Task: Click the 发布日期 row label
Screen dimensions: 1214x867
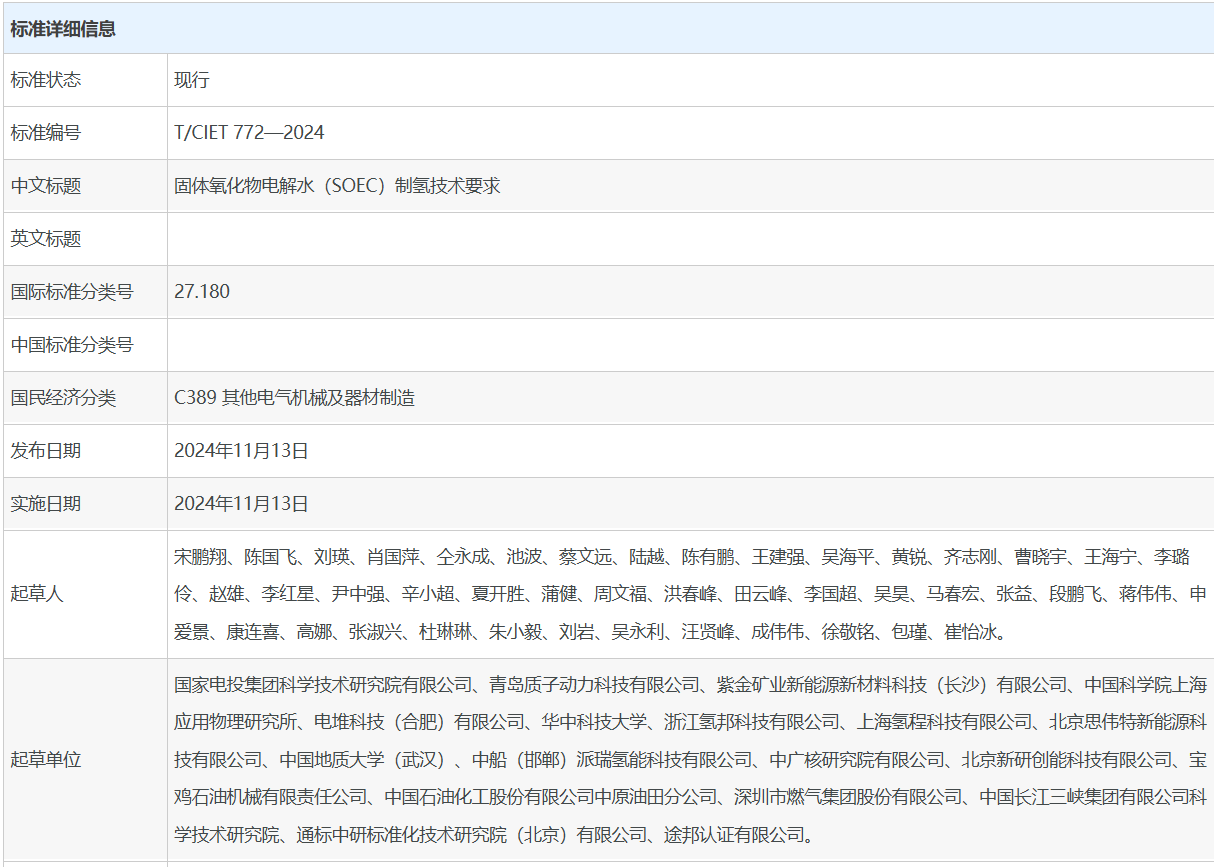Action: 46,451
